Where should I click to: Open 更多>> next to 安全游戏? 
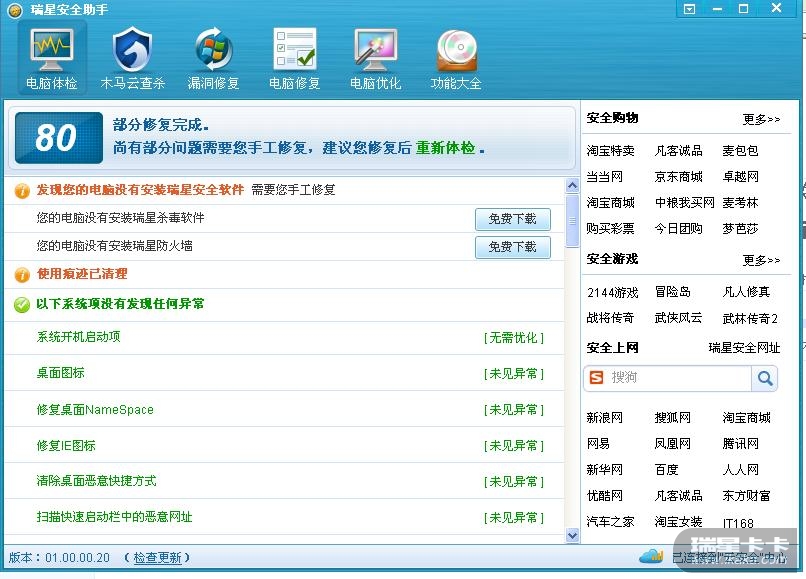click(x=761, y=260)
